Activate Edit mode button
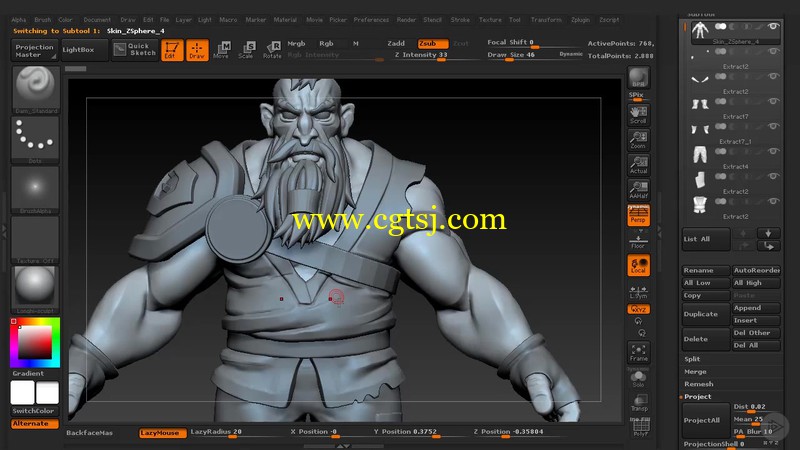Image resolution: width=800 pixels, height=450 pixels. pos(172,50)
